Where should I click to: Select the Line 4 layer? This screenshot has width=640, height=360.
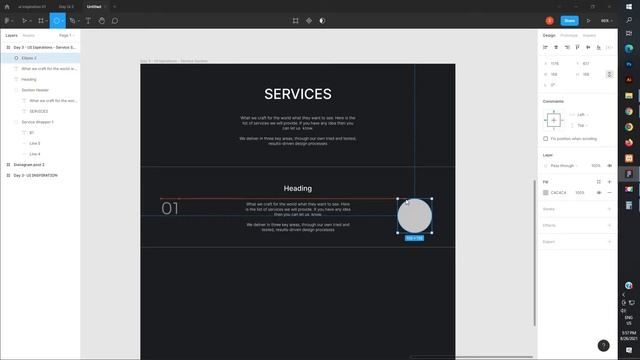coord(41,154)
